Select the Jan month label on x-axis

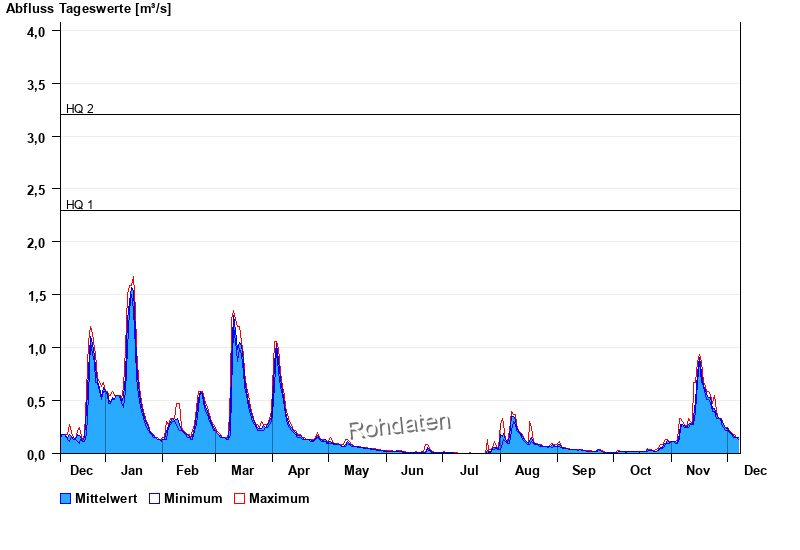(x=132, y=470)
